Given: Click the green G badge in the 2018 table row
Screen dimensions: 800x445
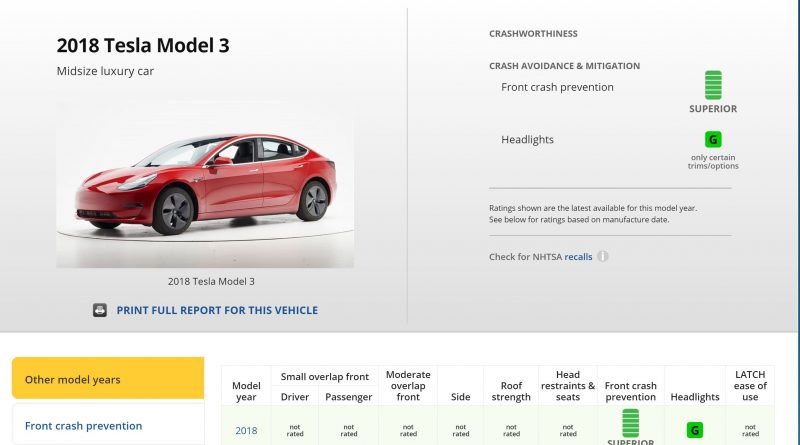Looking at the screenshot, I should (694, 431).
